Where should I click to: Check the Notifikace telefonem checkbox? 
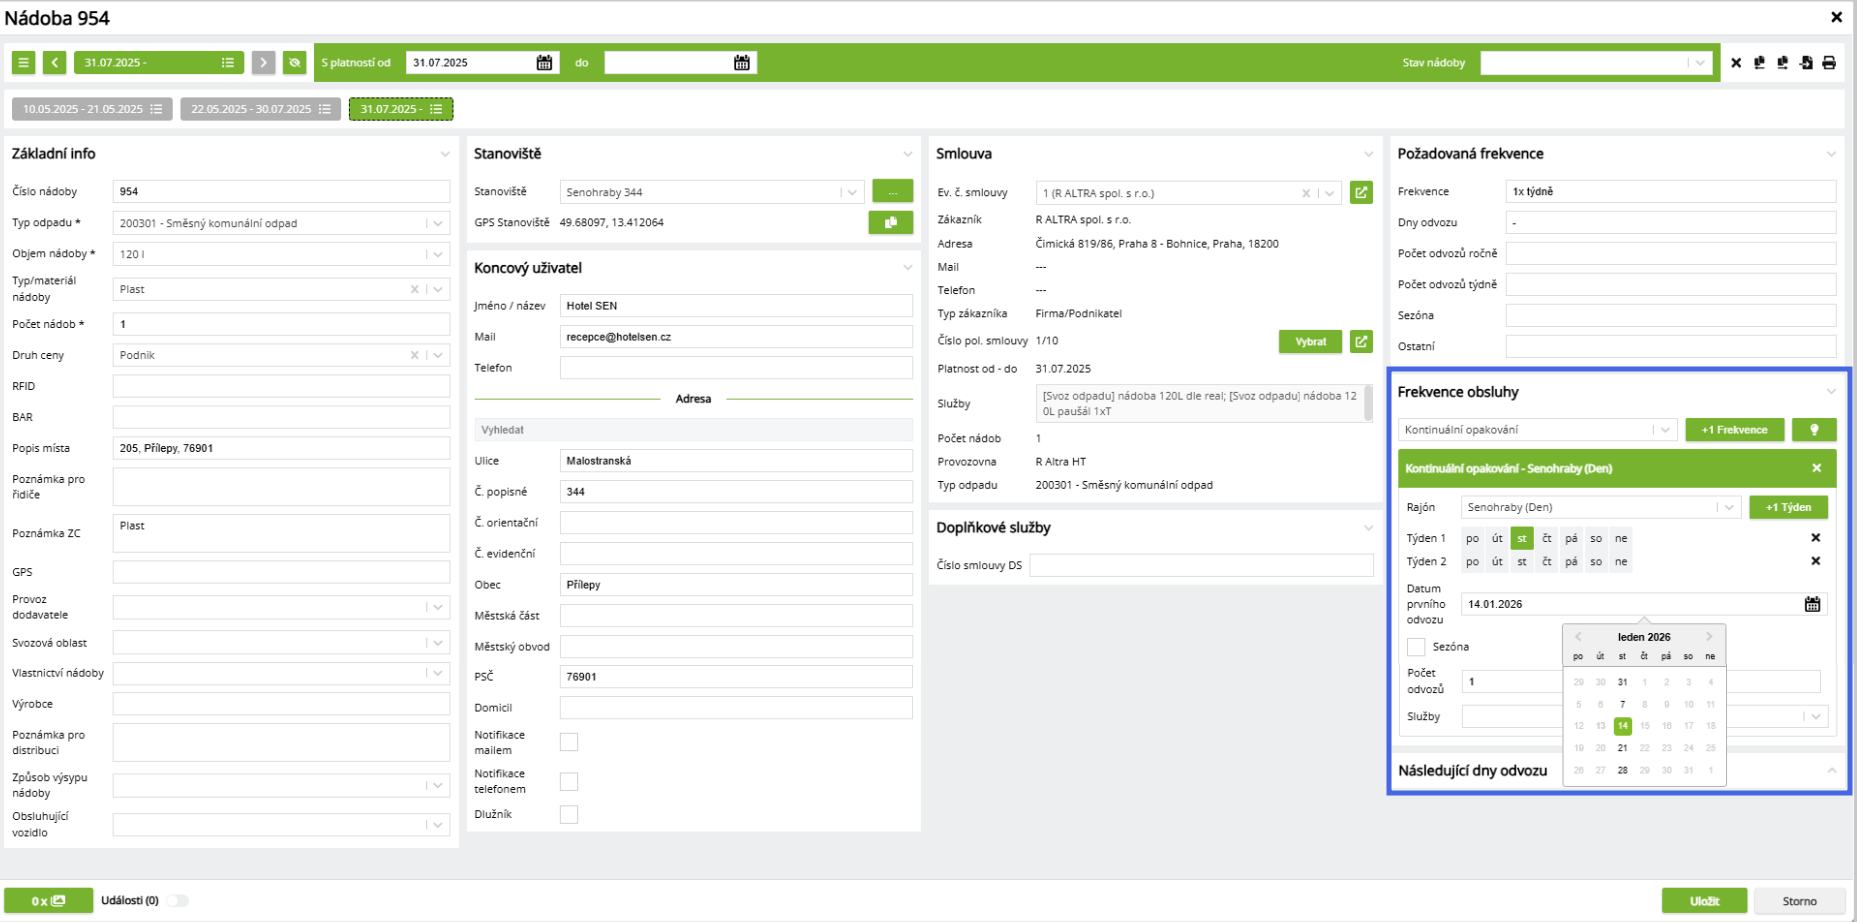[x=569, y=781]
